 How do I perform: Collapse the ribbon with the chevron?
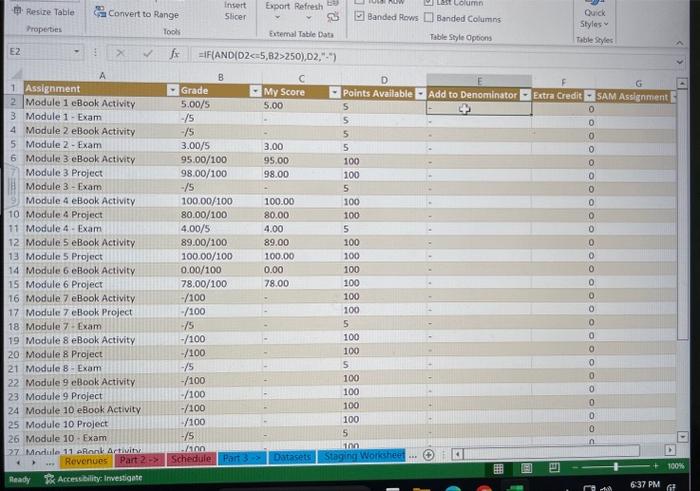point(679,43)
